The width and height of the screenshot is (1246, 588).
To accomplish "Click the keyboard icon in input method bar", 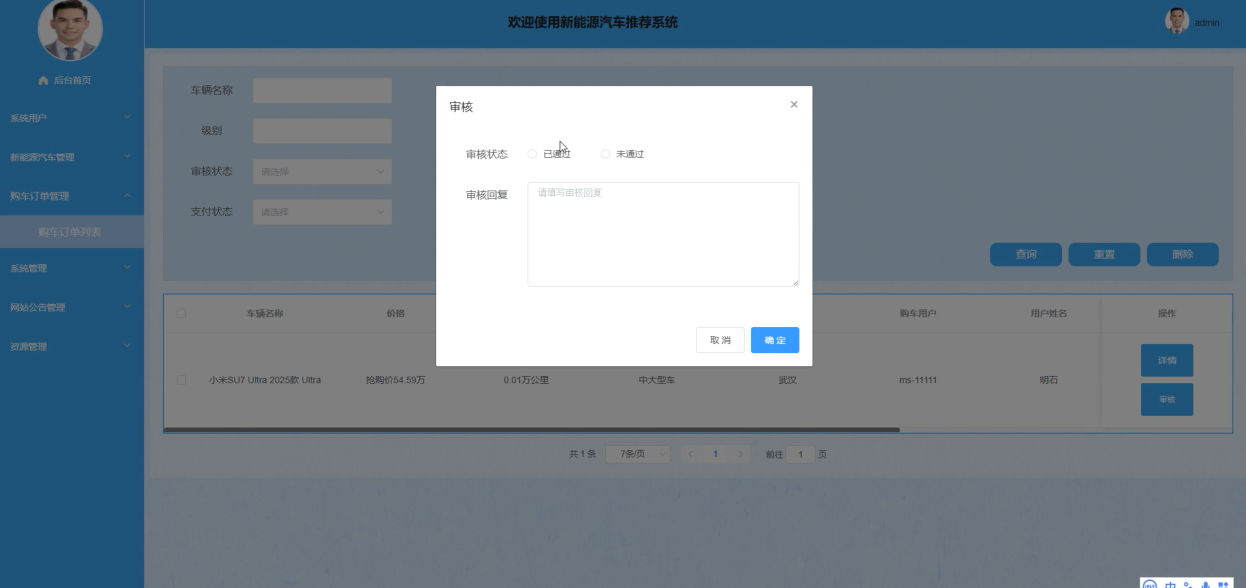I will [1170, 583].
